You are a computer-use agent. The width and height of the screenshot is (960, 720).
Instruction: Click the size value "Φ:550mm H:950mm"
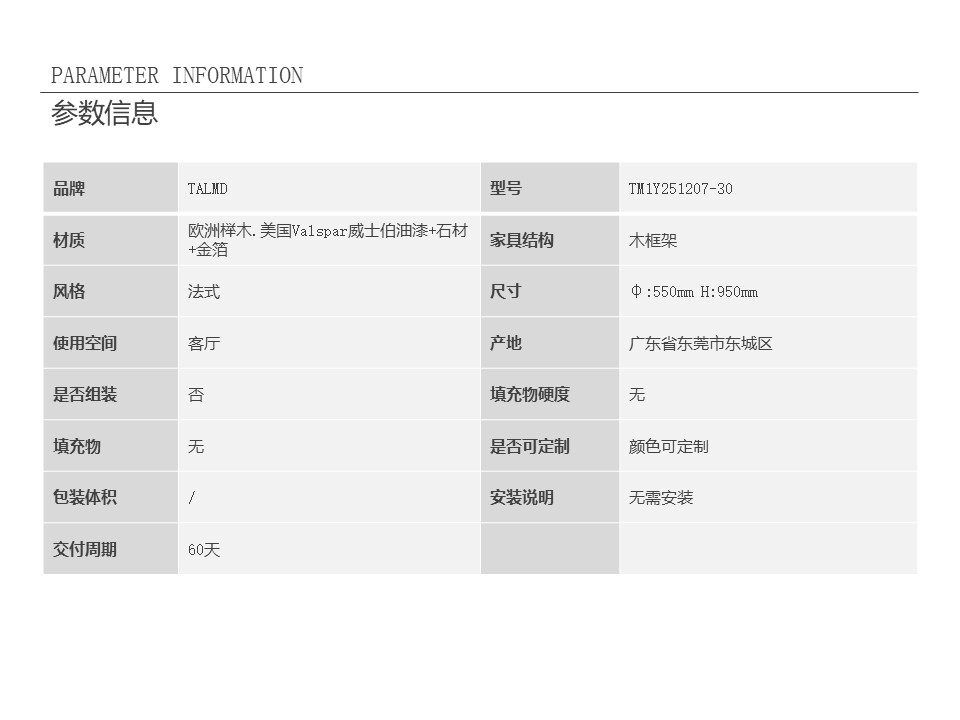693,292
